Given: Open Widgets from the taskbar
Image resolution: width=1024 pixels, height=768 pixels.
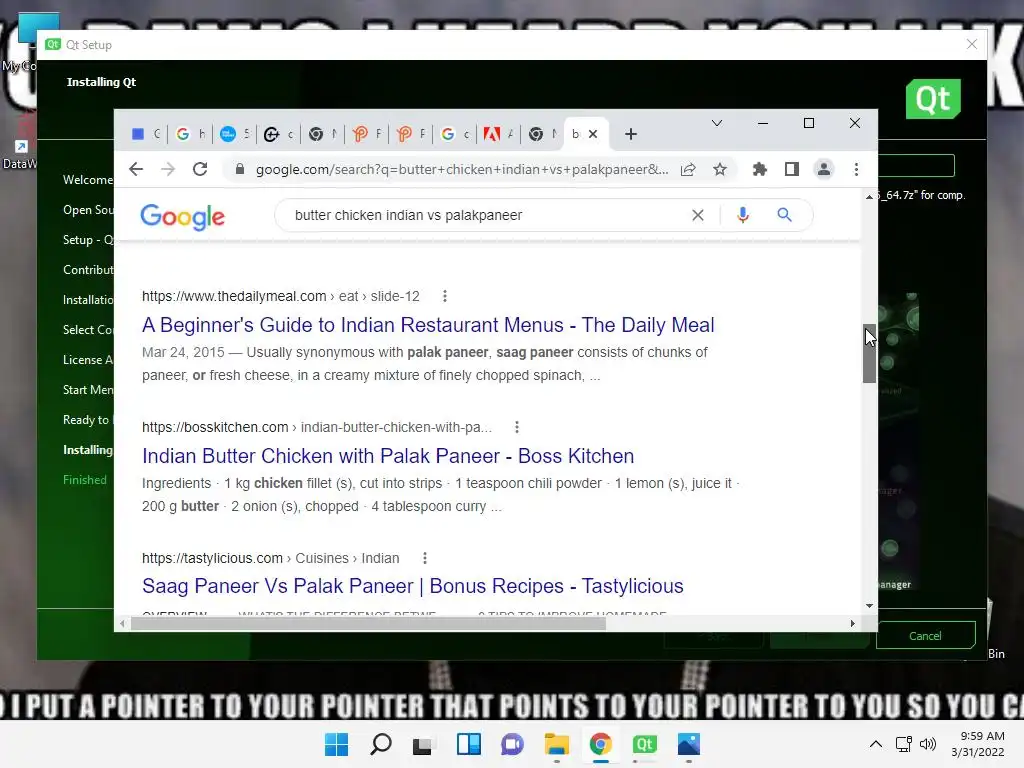Looking at the screenshot, I should (x=468, y=744).
